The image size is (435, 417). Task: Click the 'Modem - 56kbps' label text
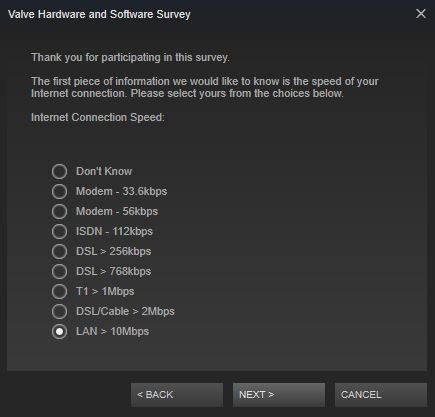pyautogui.click(x=117, y=211)
